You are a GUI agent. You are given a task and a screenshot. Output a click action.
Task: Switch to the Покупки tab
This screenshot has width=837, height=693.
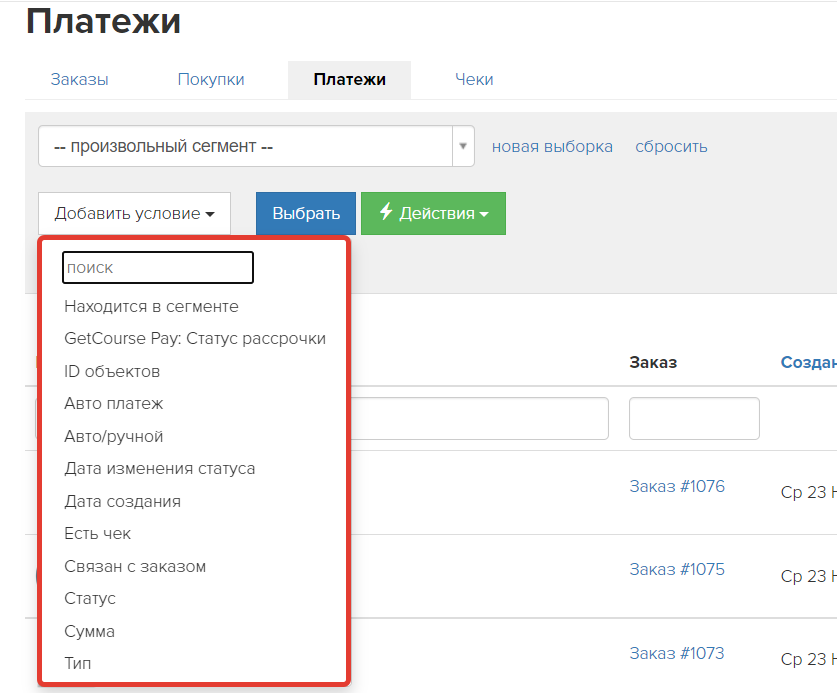tap(211, 80)
